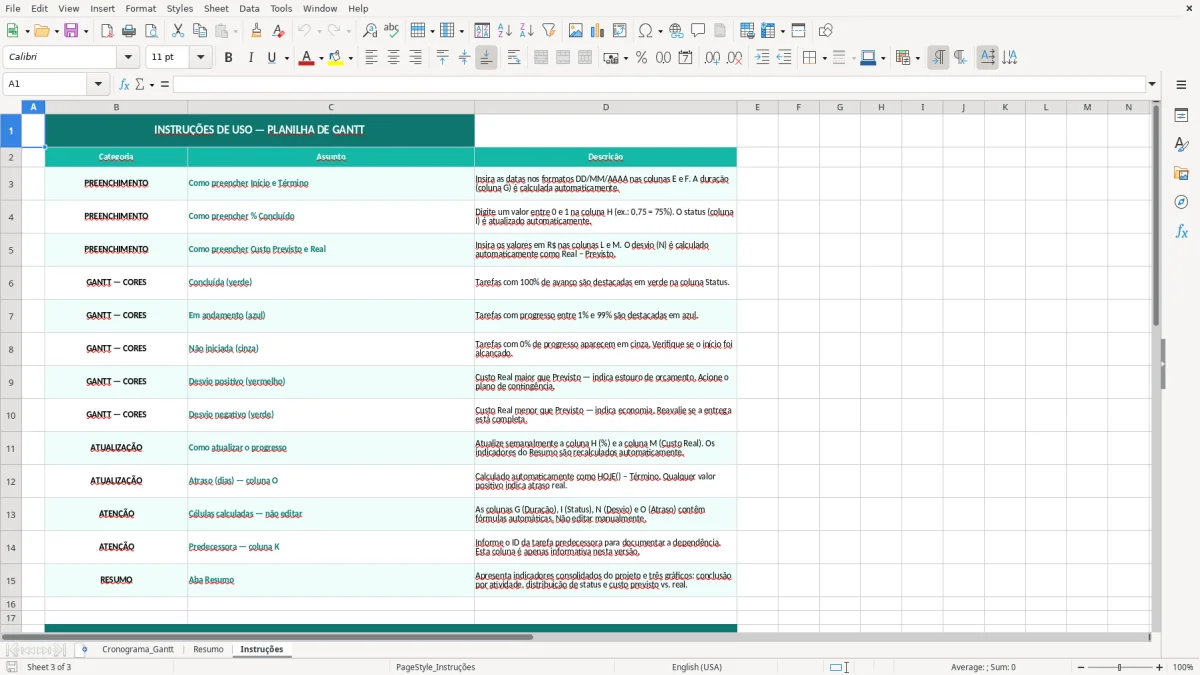1200x675 pixels.
Task: Open the Sheet menu
Action: tap(216, 8)
